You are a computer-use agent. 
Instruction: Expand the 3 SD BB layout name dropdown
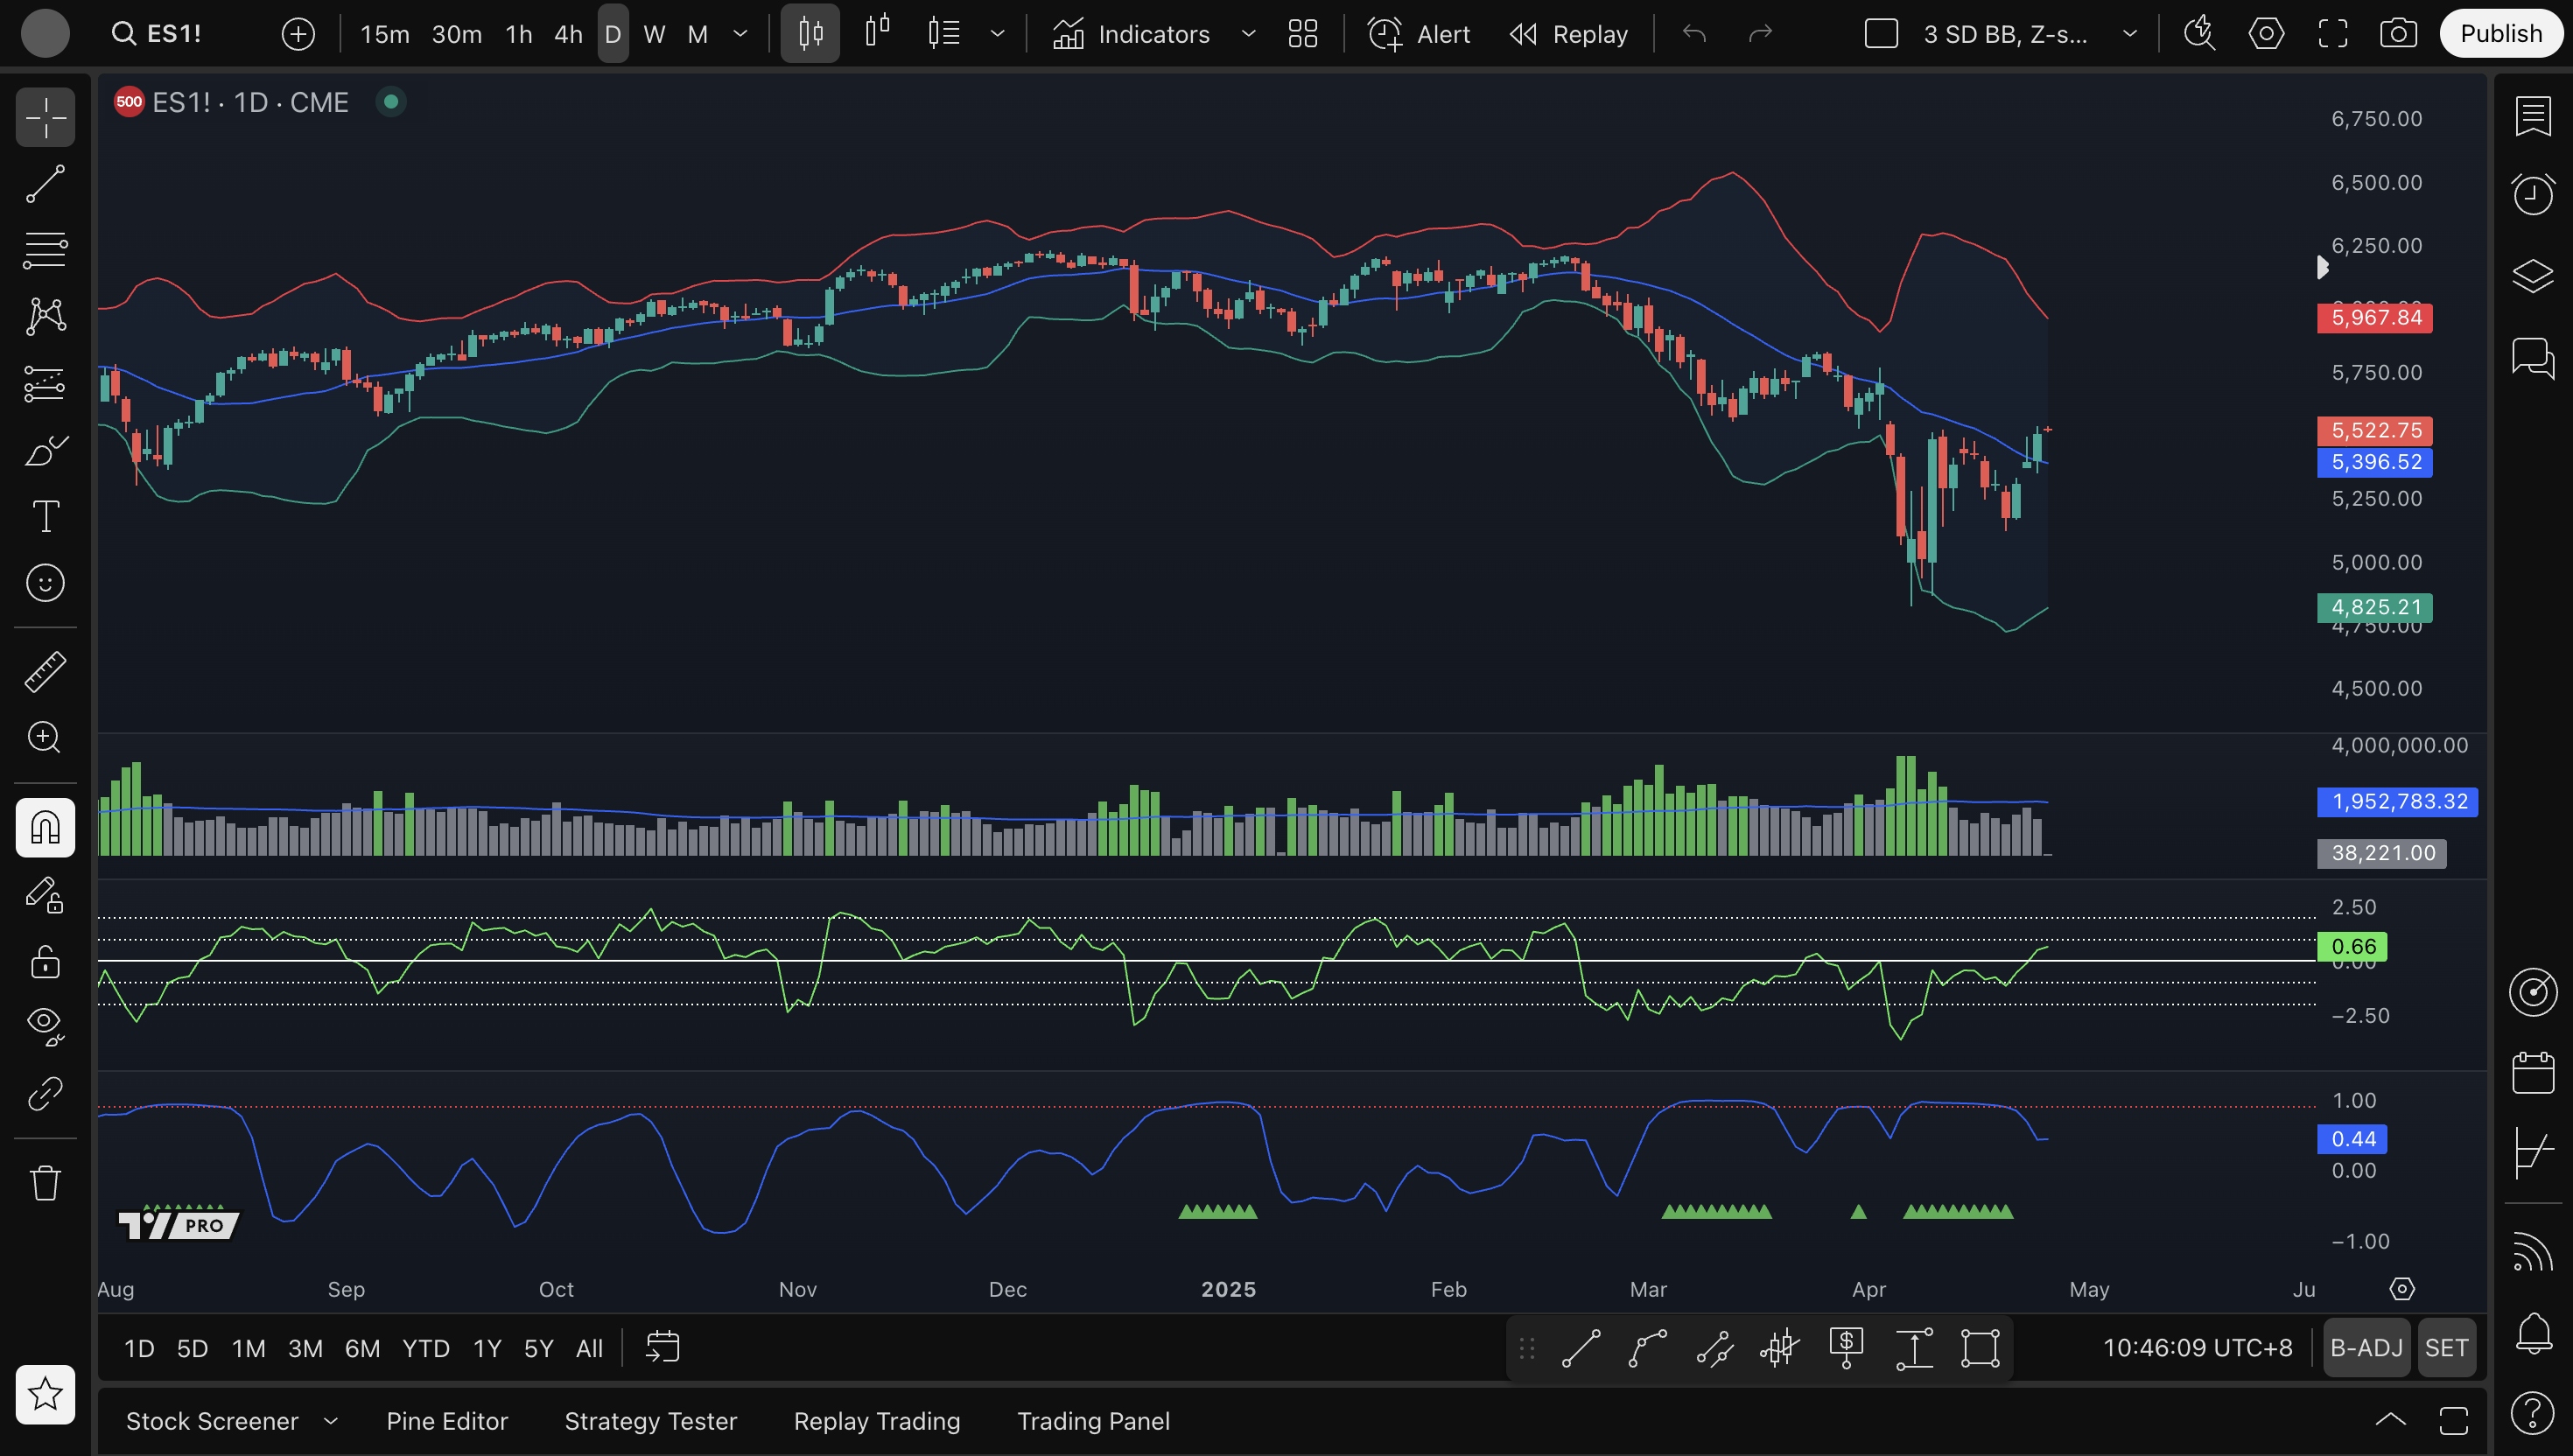(x=2129, y=34)
